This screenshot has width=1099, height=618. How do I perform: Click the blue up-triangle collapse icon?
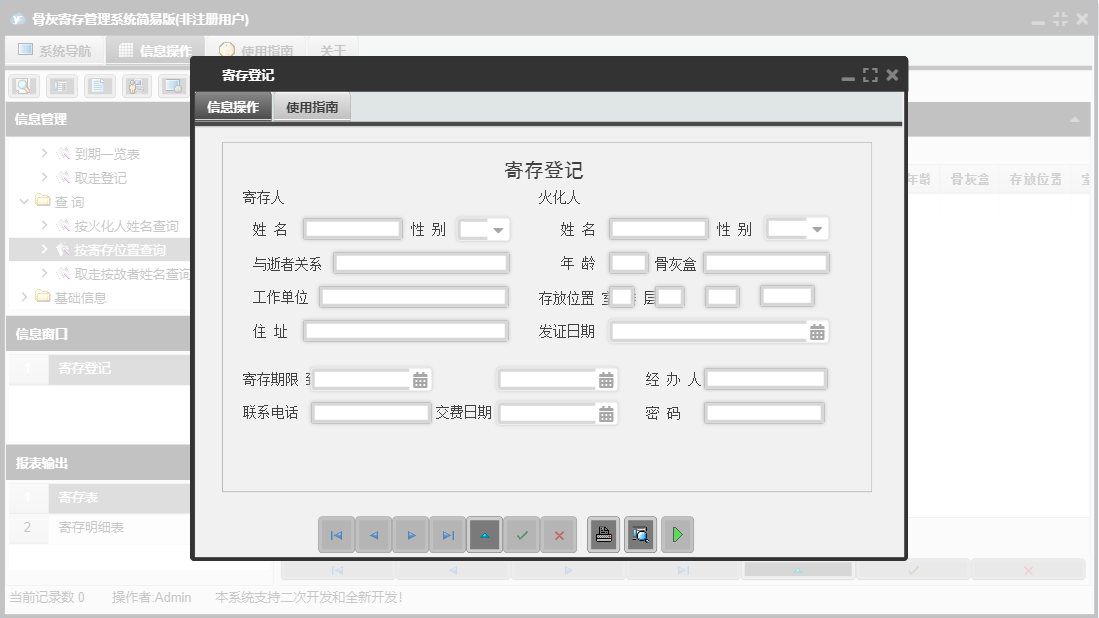(x=485, y=534)
